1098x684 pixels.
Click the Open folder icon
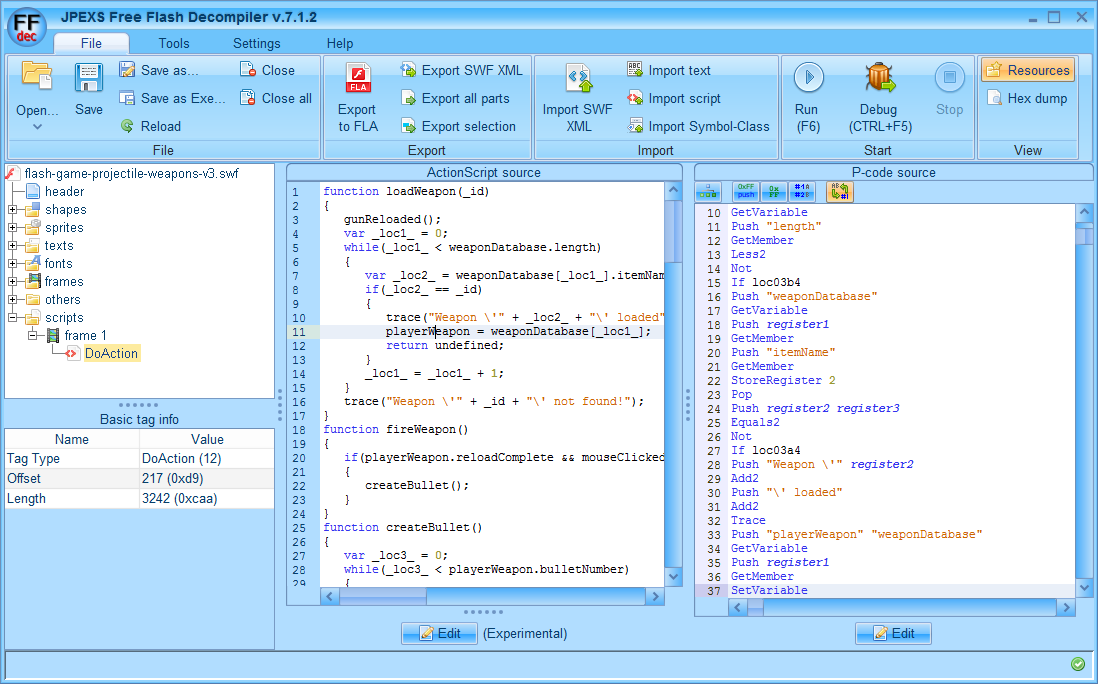click(36, 76)
